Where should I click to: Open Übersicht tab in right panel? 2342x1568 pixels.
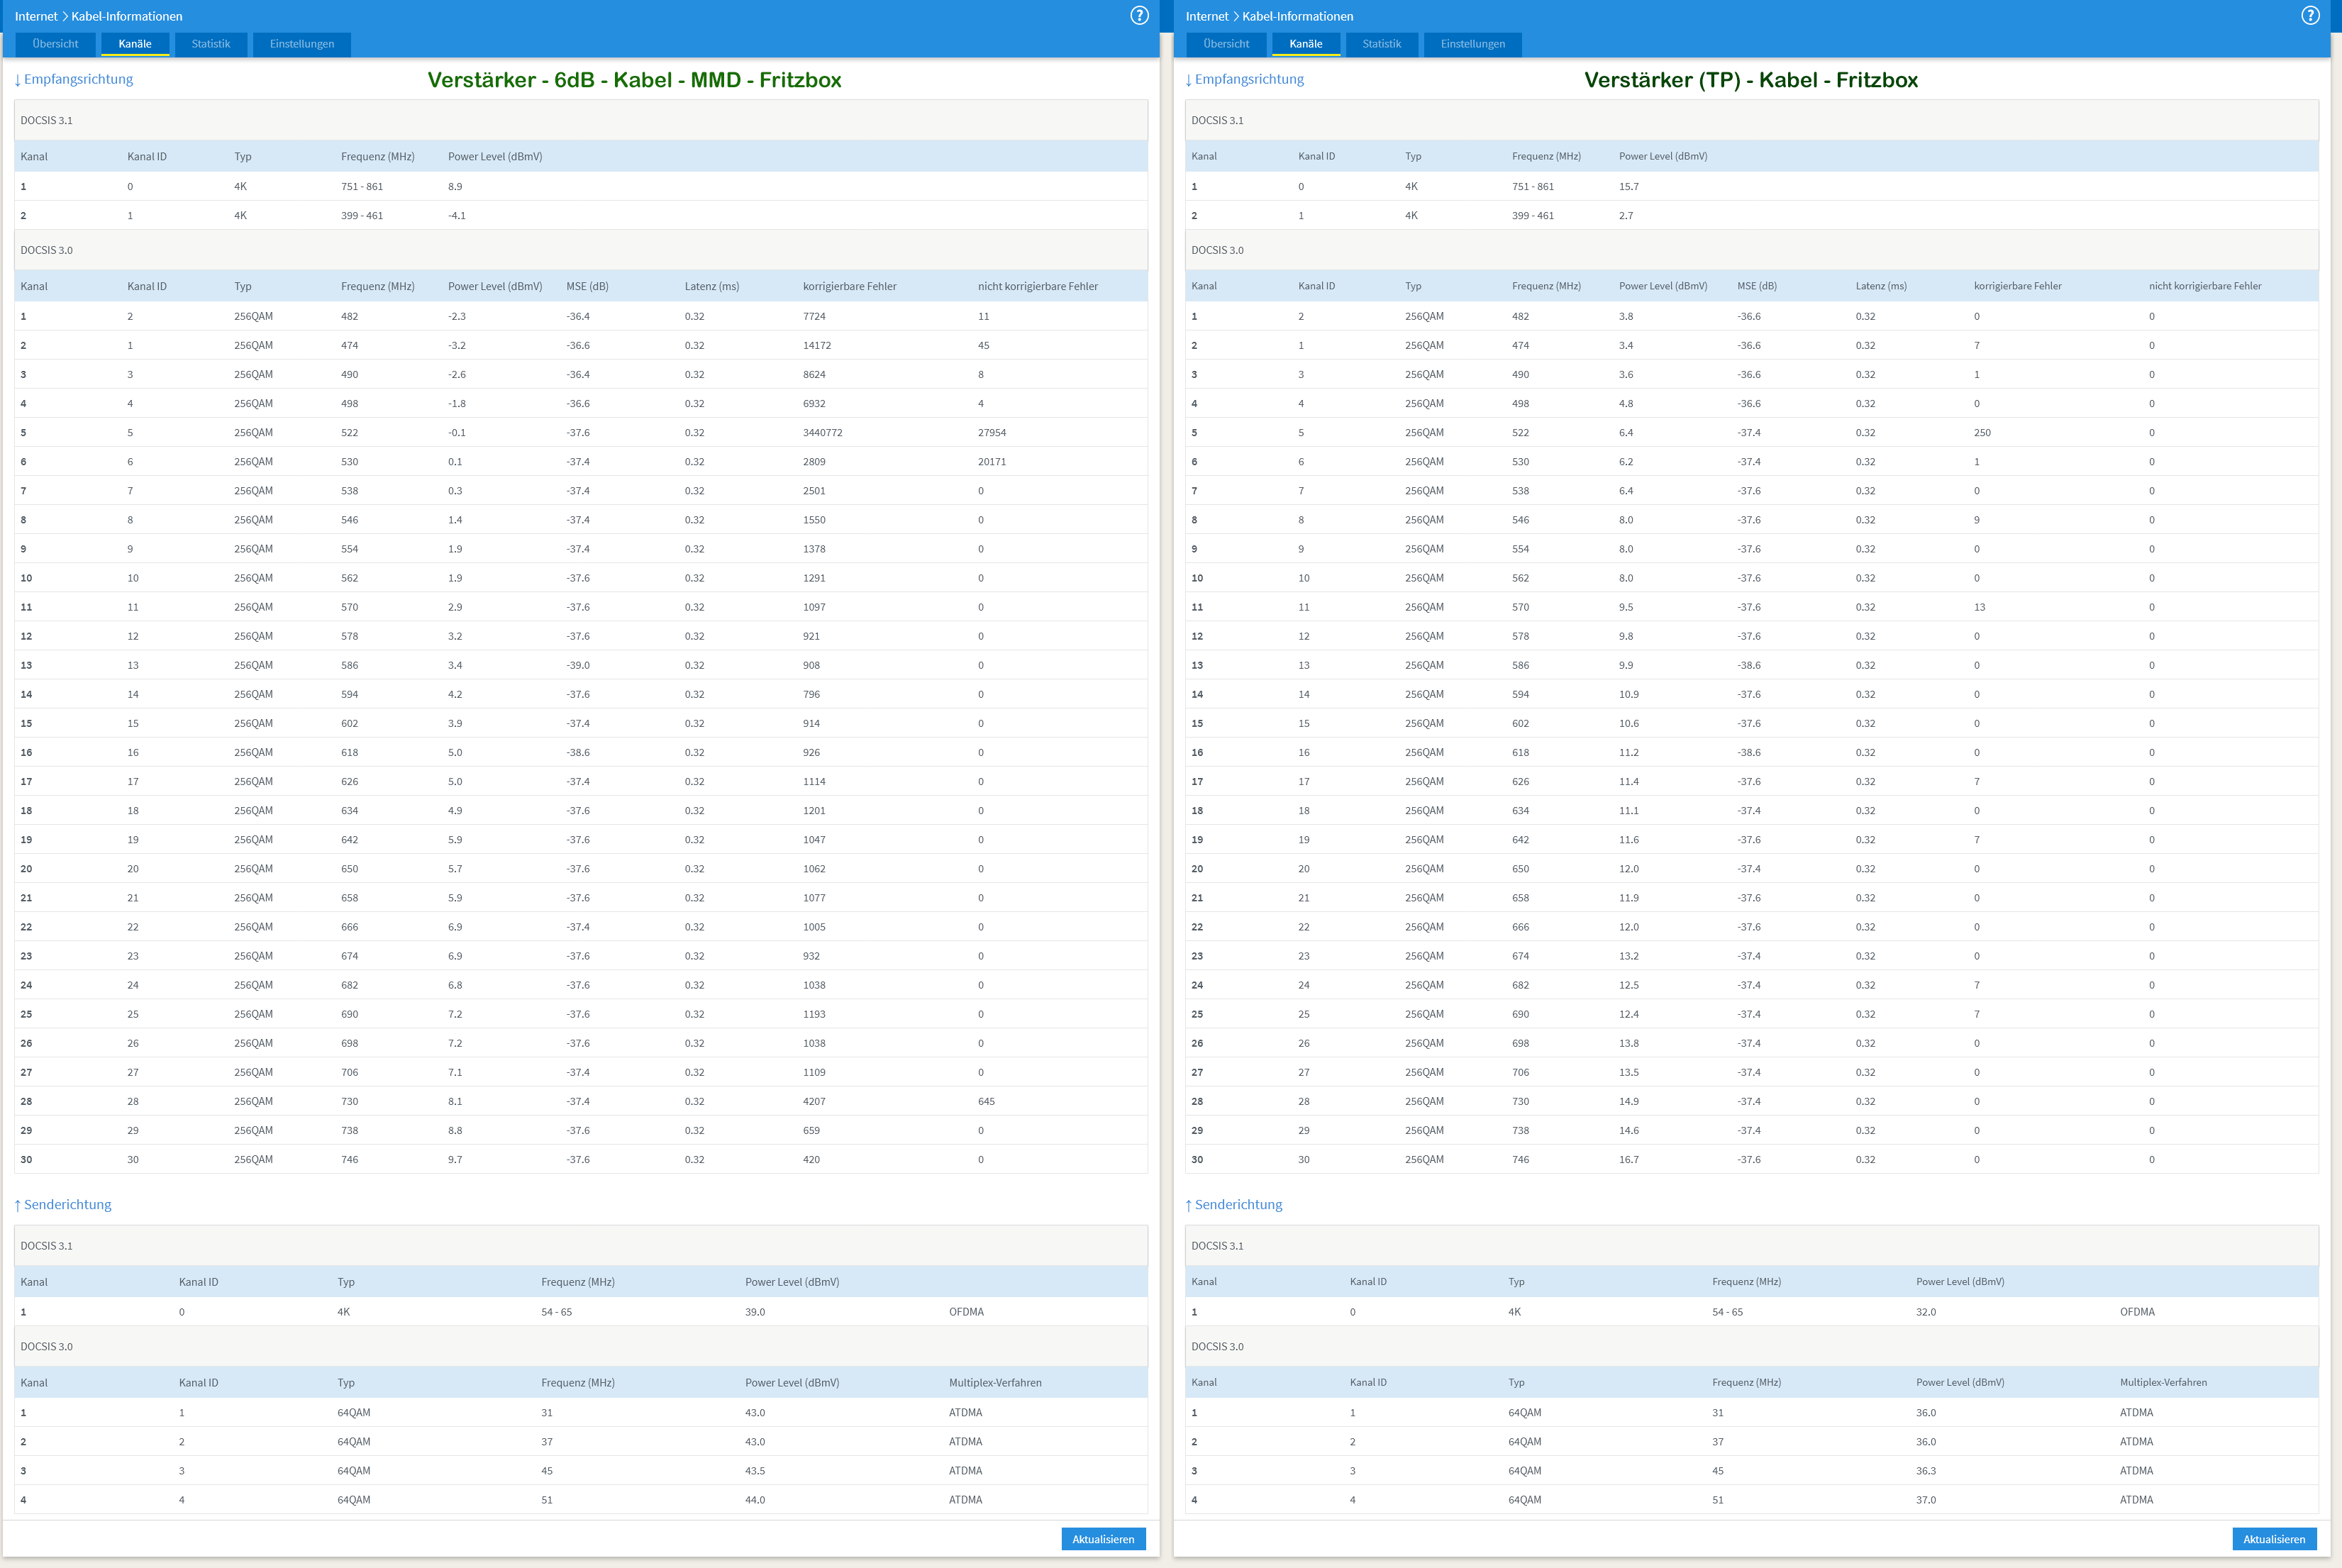point(1226,44)
